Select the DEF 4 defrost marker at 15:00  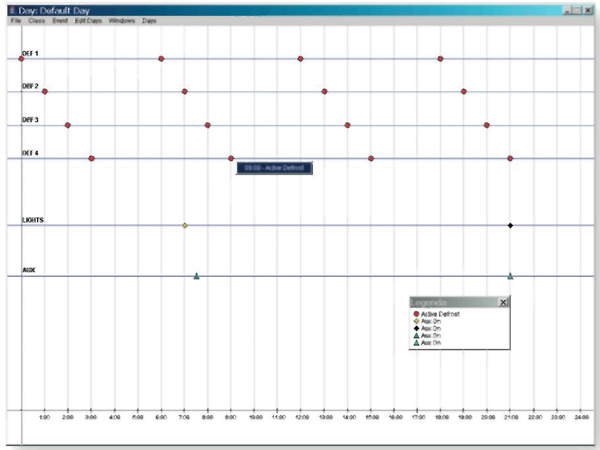(x=371, y=158)
